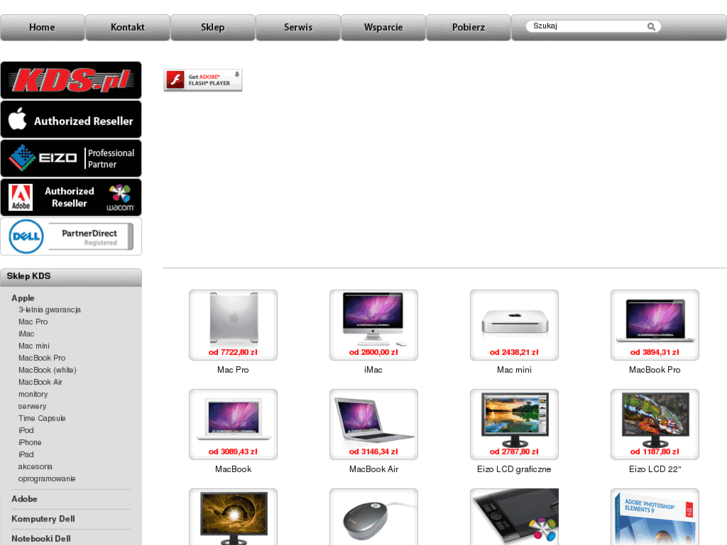
Task: Select iPod in sidebar list
Action: (x=26, y=430)
